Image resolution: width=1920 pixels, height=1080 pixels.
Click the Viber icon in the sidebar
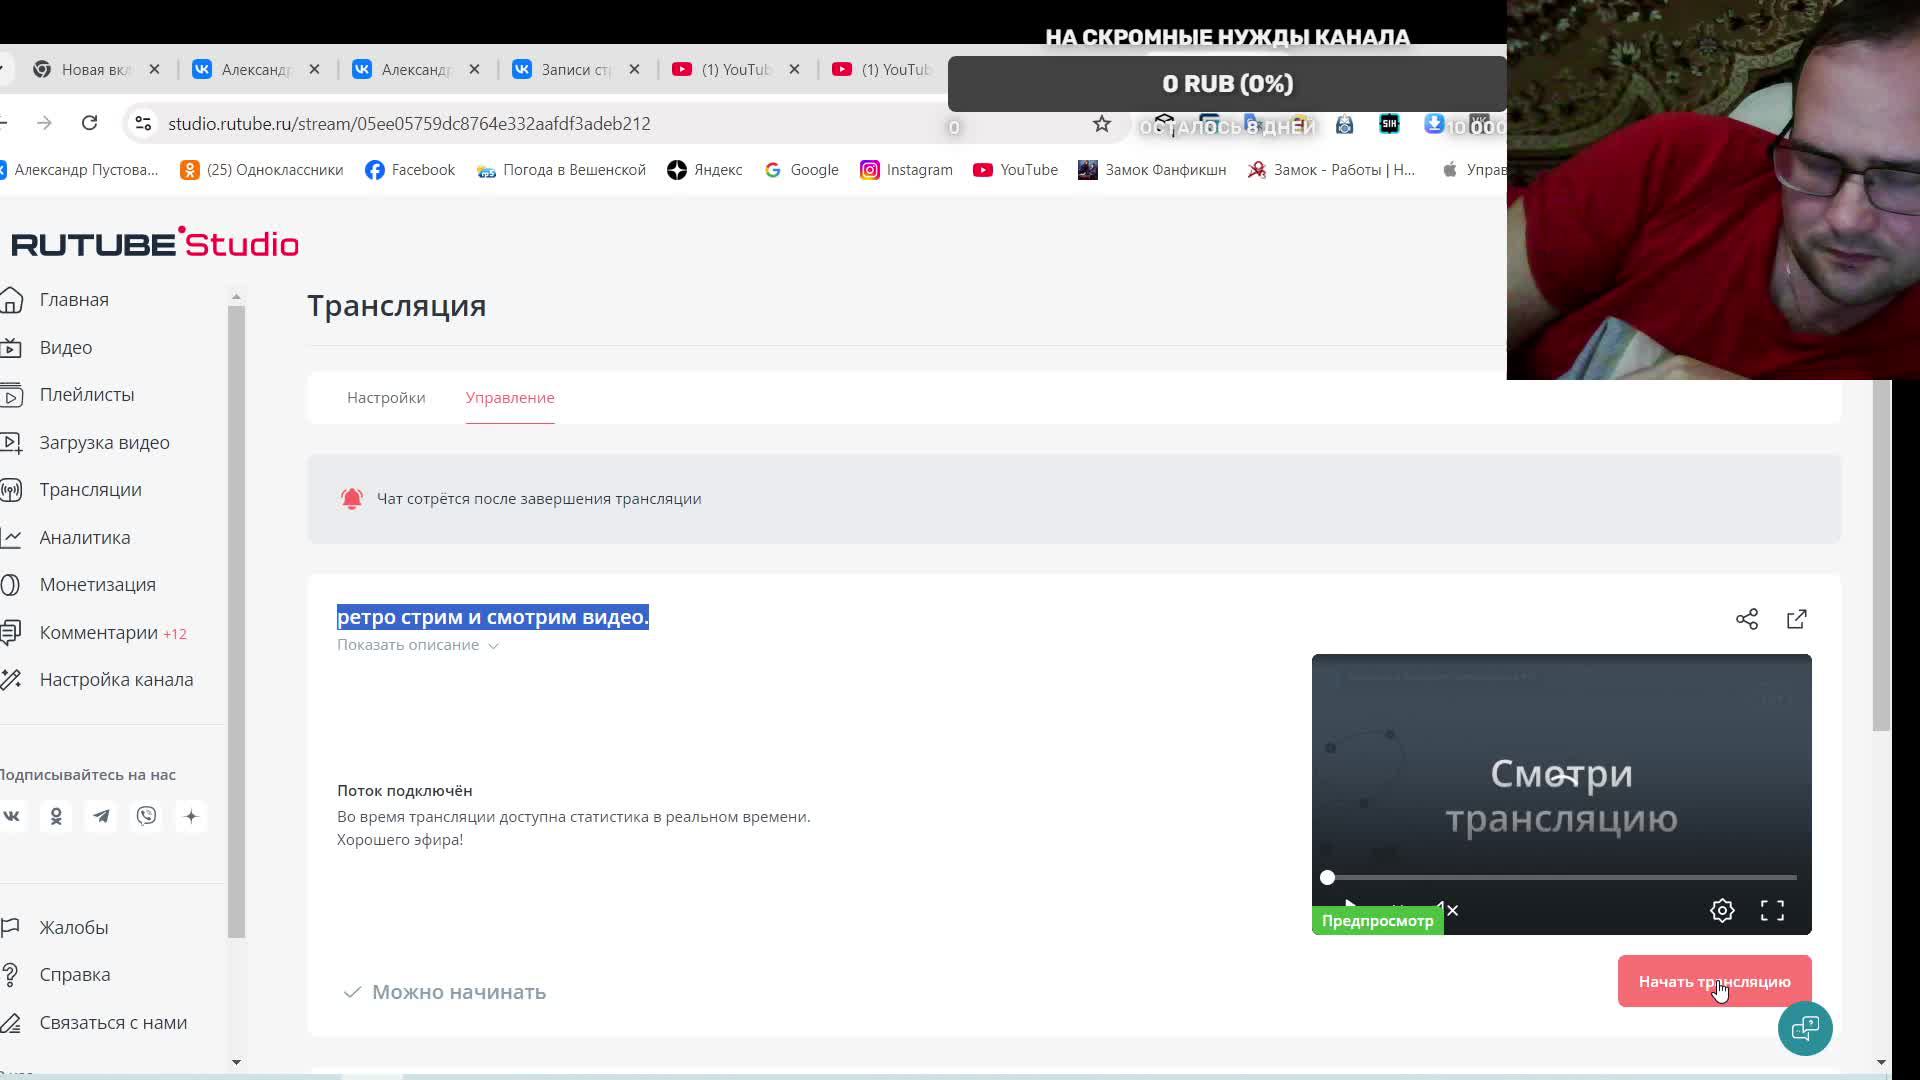point(146,816)
